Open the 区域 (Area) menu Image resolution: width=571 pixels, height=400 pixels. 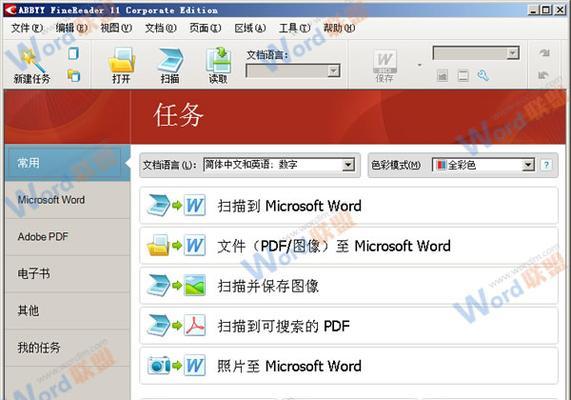250,28
